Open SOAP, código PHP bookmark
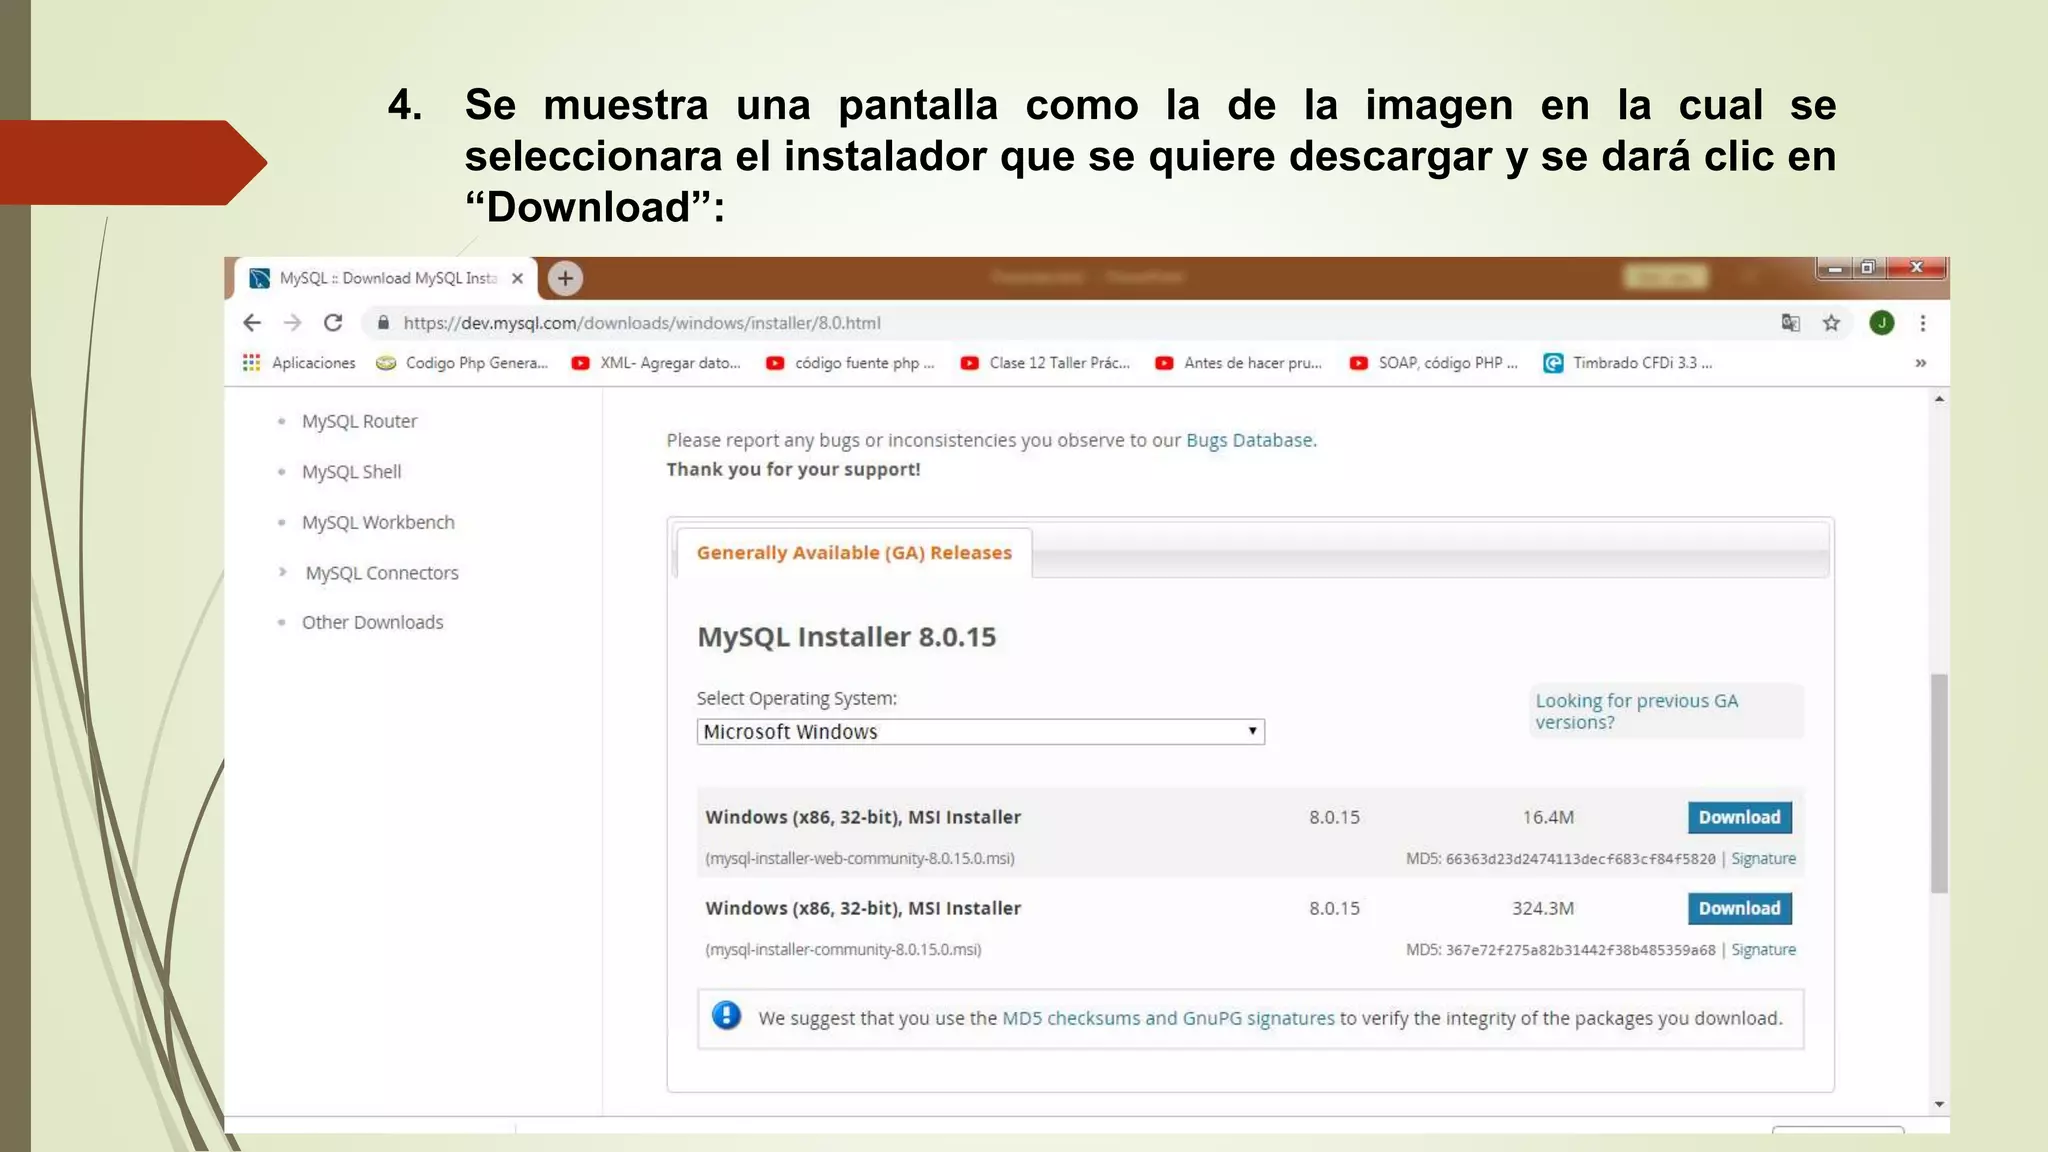 [1433, 363]
